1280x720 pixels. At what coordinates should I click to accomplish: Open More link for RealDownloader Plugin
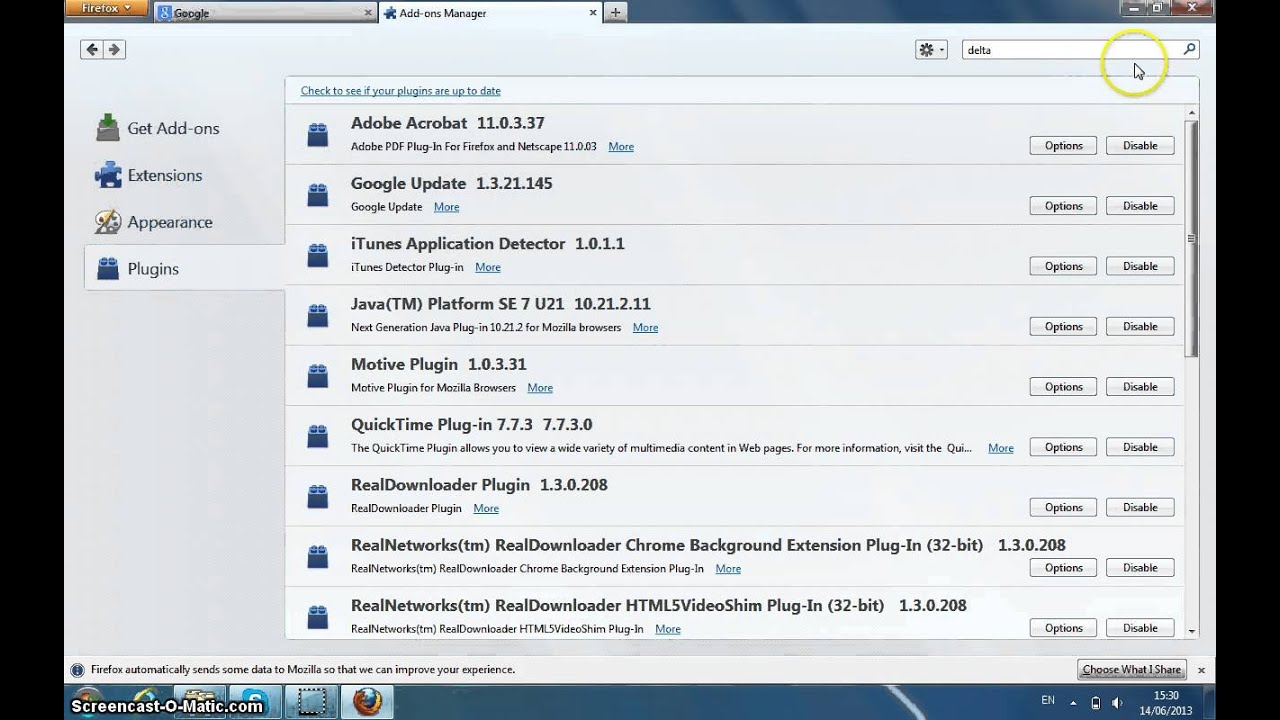click(486, 508)
